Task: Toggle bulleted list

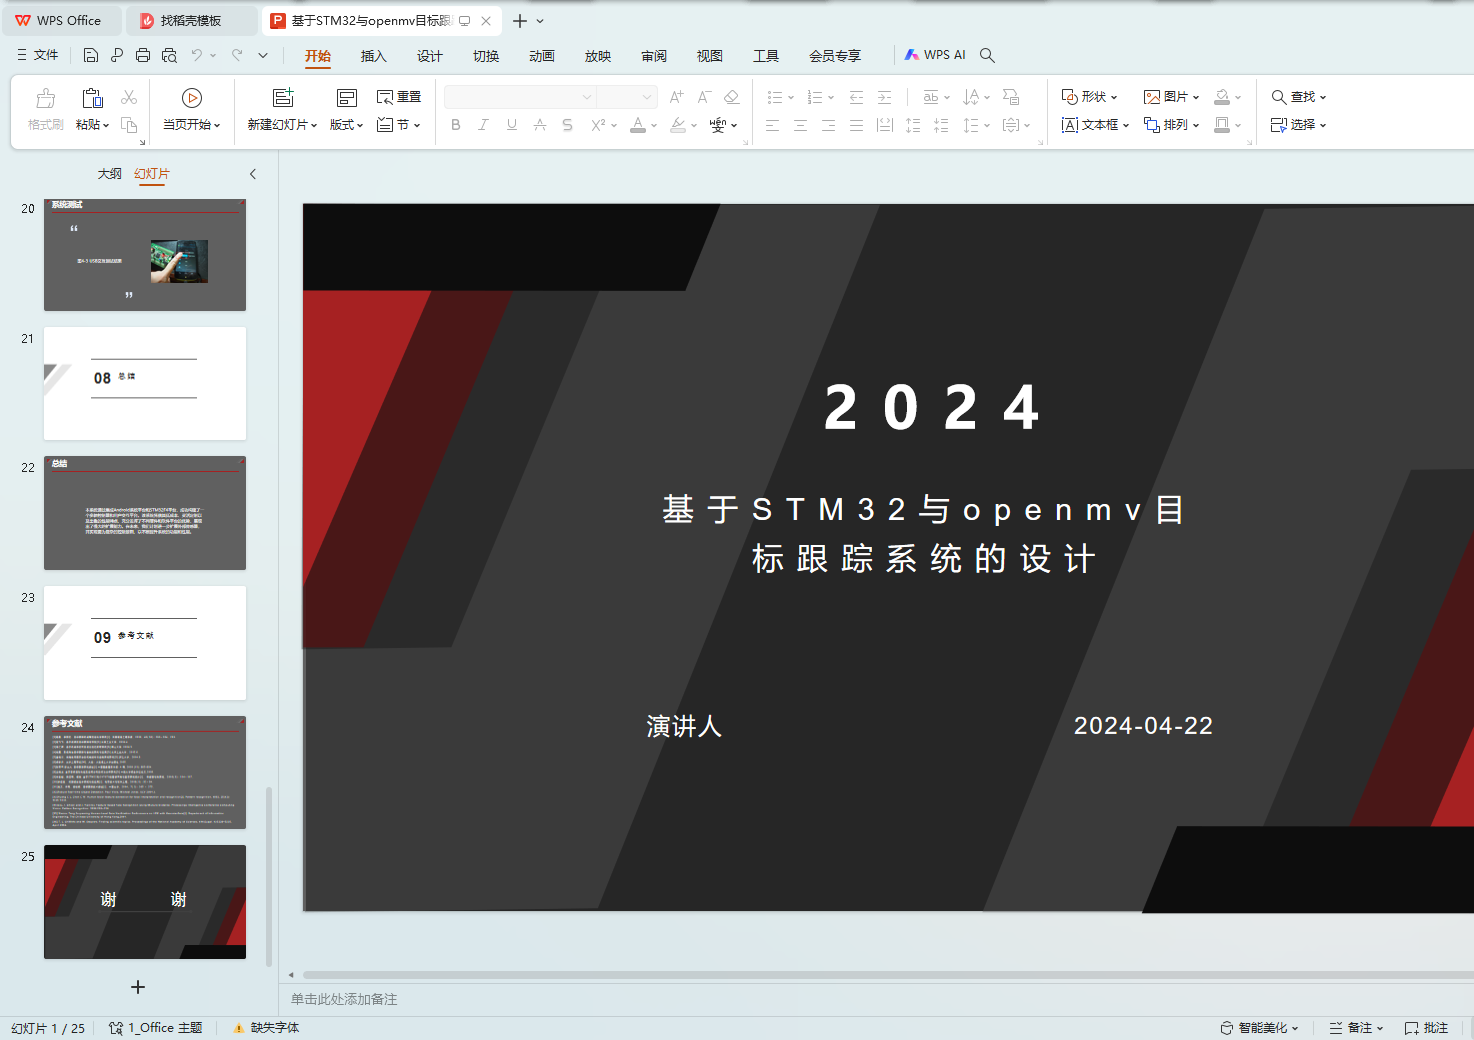Action: 775,97
